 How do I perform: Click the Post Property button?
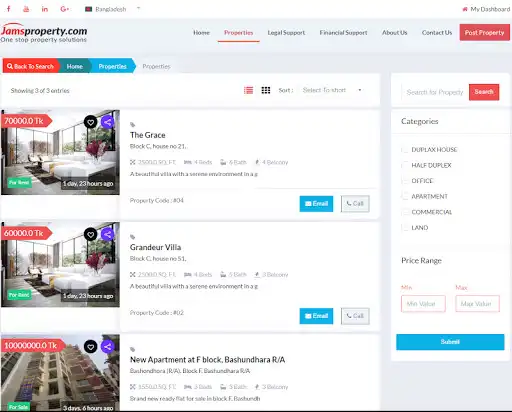pyautogui.click(x=484, y=32)
